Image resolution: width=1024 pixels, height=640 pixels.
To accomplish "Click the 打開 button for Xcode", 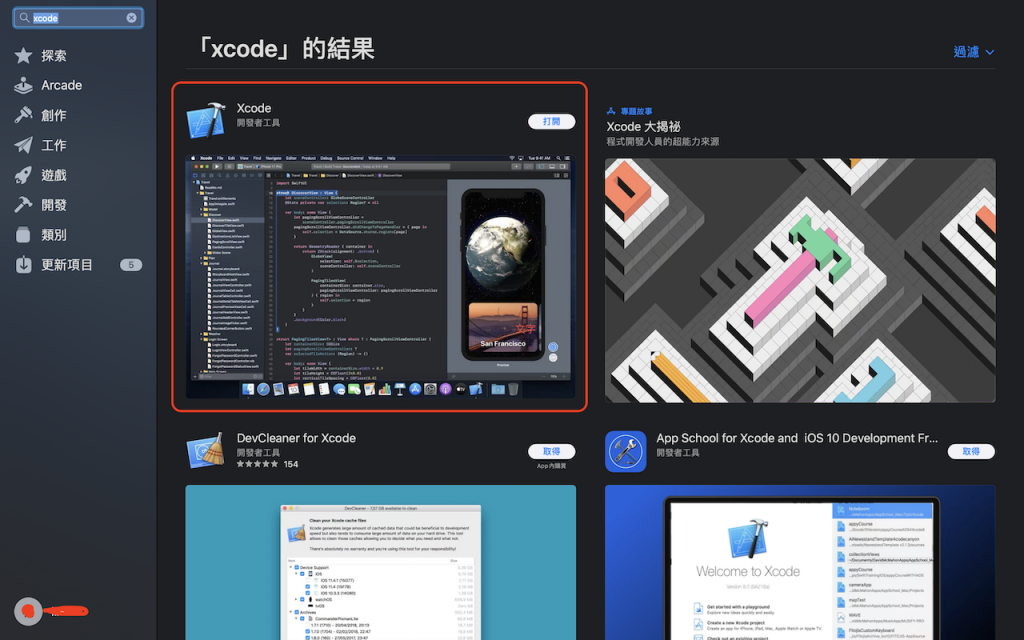I will [x=551, y=121].
